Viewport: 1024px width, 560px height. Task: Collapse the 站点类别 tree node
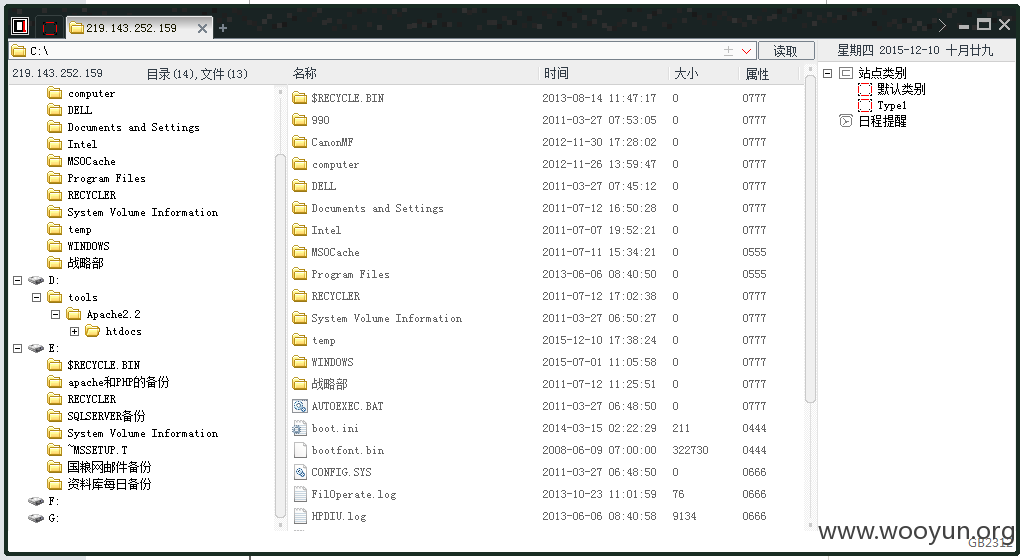click(827, 73)
